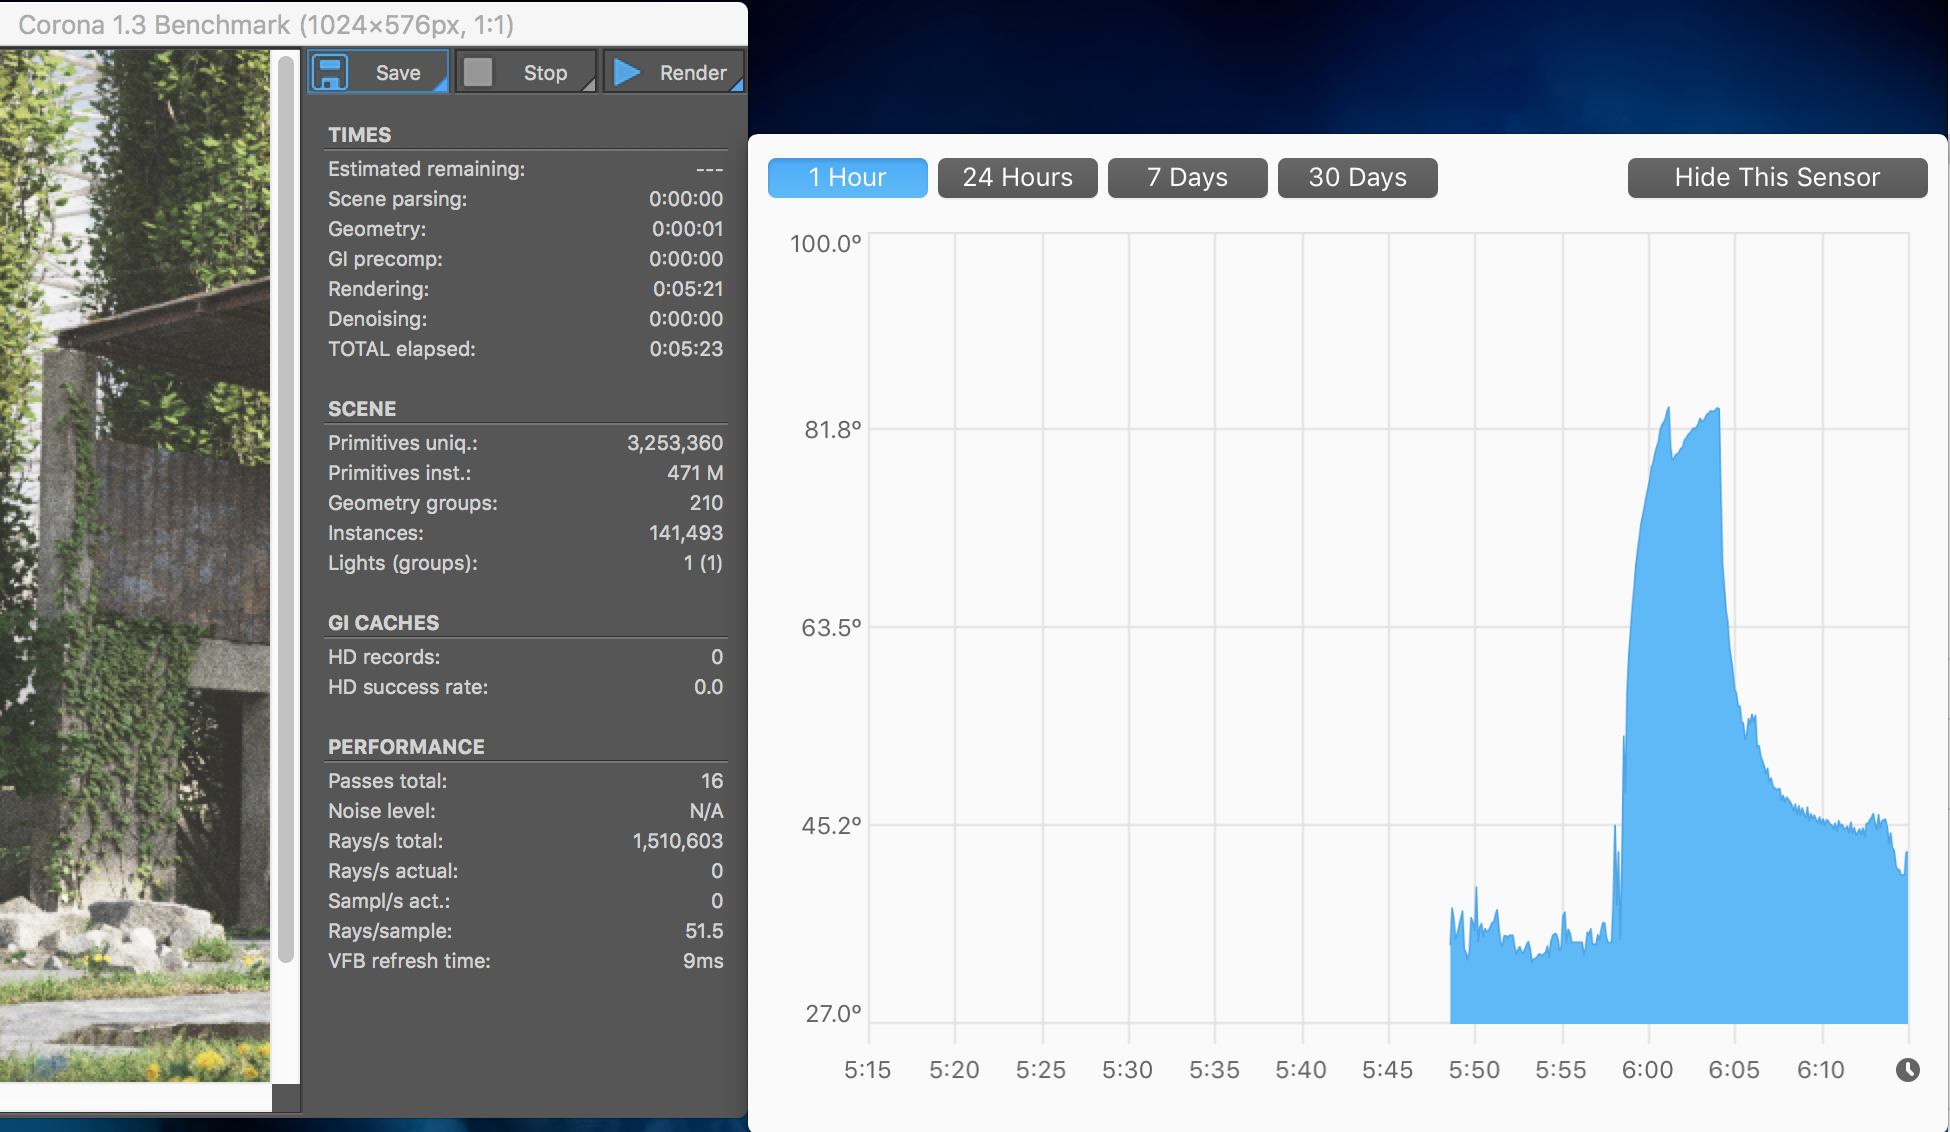The width and height of the screenshot is (1950, 1132).
Task: Click the GI precomp row label
Action: pos(385,259)
